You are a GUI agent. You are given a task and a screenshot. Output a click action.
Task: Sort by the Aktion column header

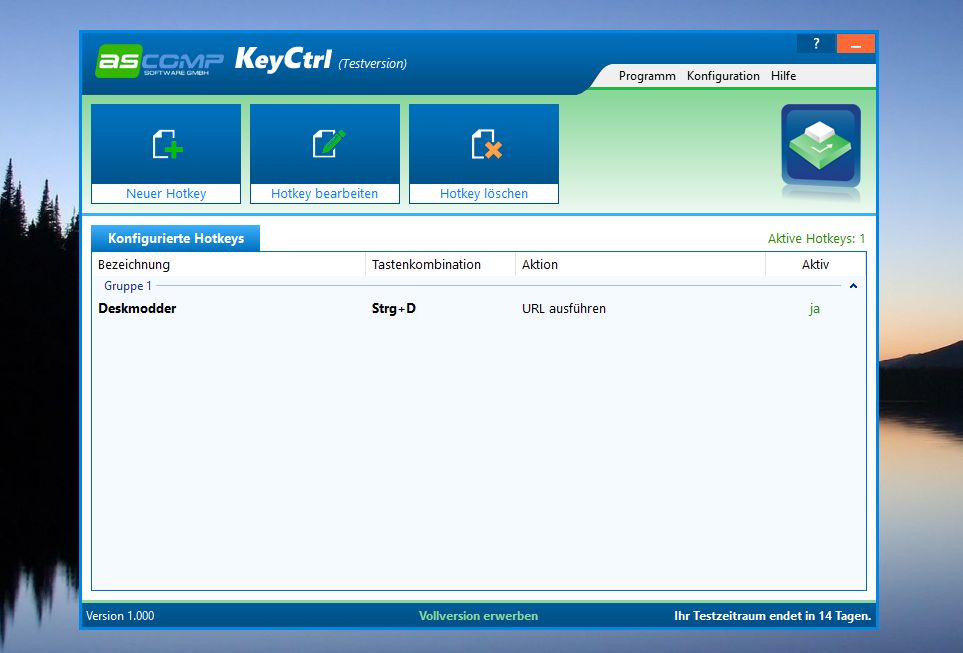(641, 265)
